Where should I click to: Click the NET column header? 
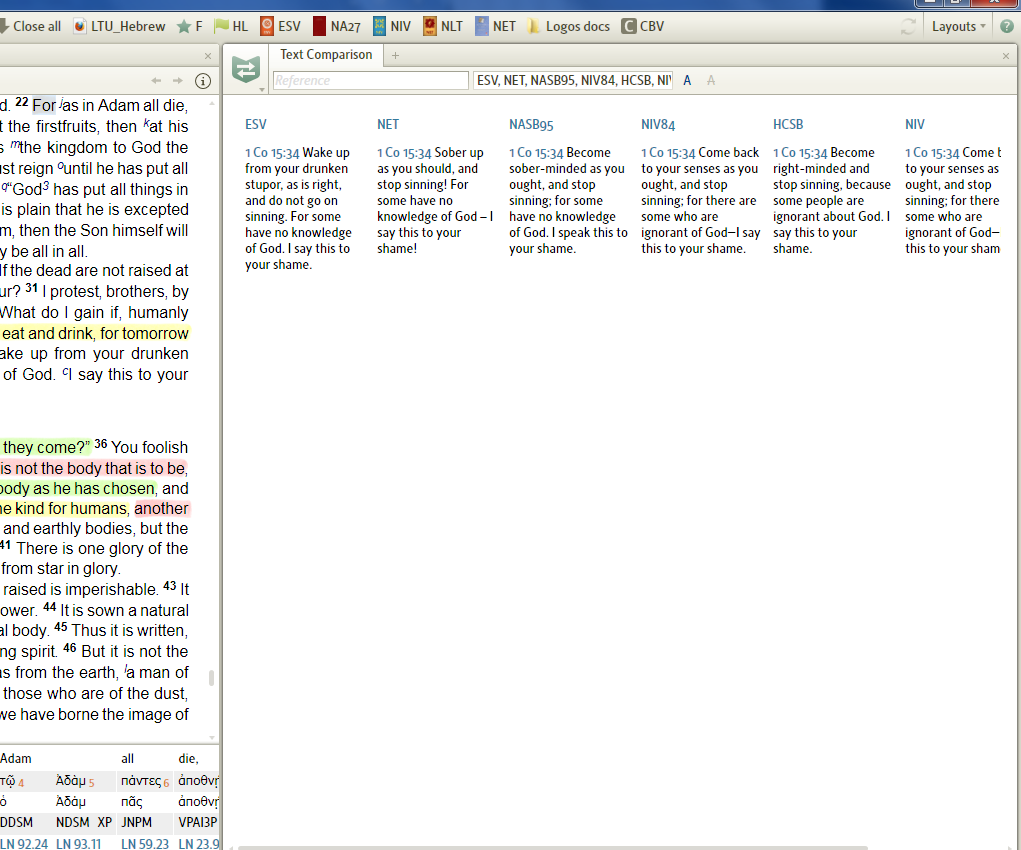388,124
